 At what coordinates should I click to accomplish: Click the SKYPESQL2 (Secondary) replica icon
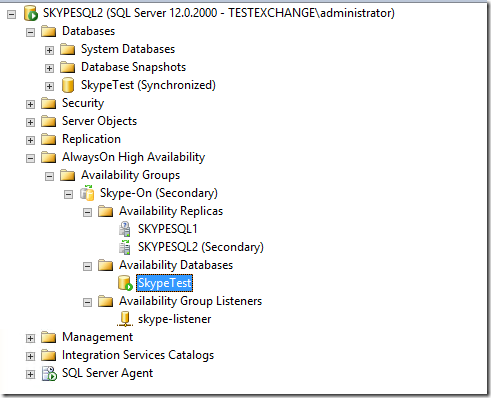click(x=125, y=247)
